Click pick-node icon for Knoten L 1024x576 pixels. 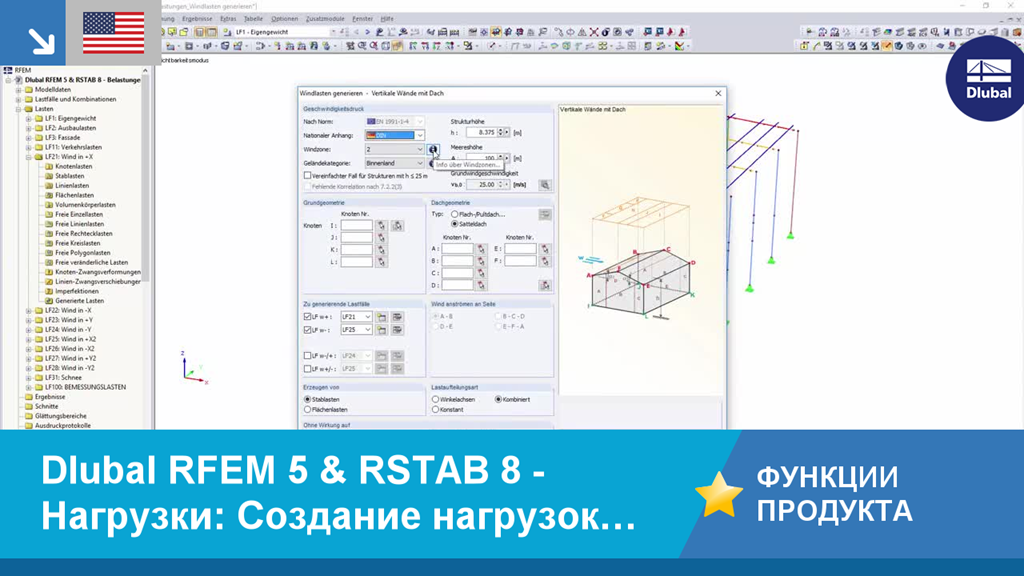[x=381, y=262]
